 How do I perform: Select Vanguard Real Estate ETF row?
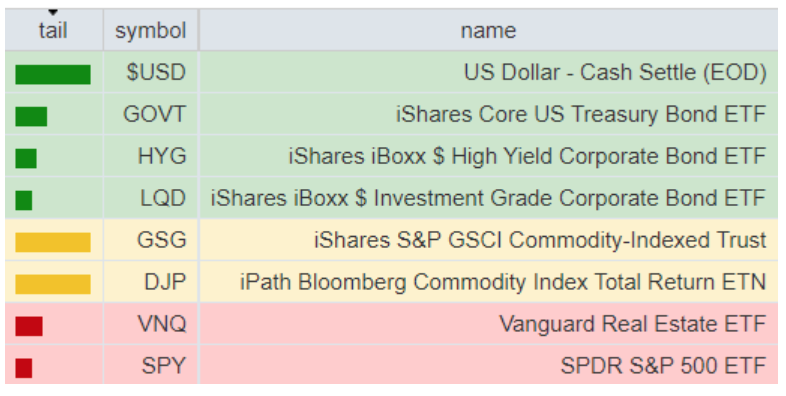391,323
